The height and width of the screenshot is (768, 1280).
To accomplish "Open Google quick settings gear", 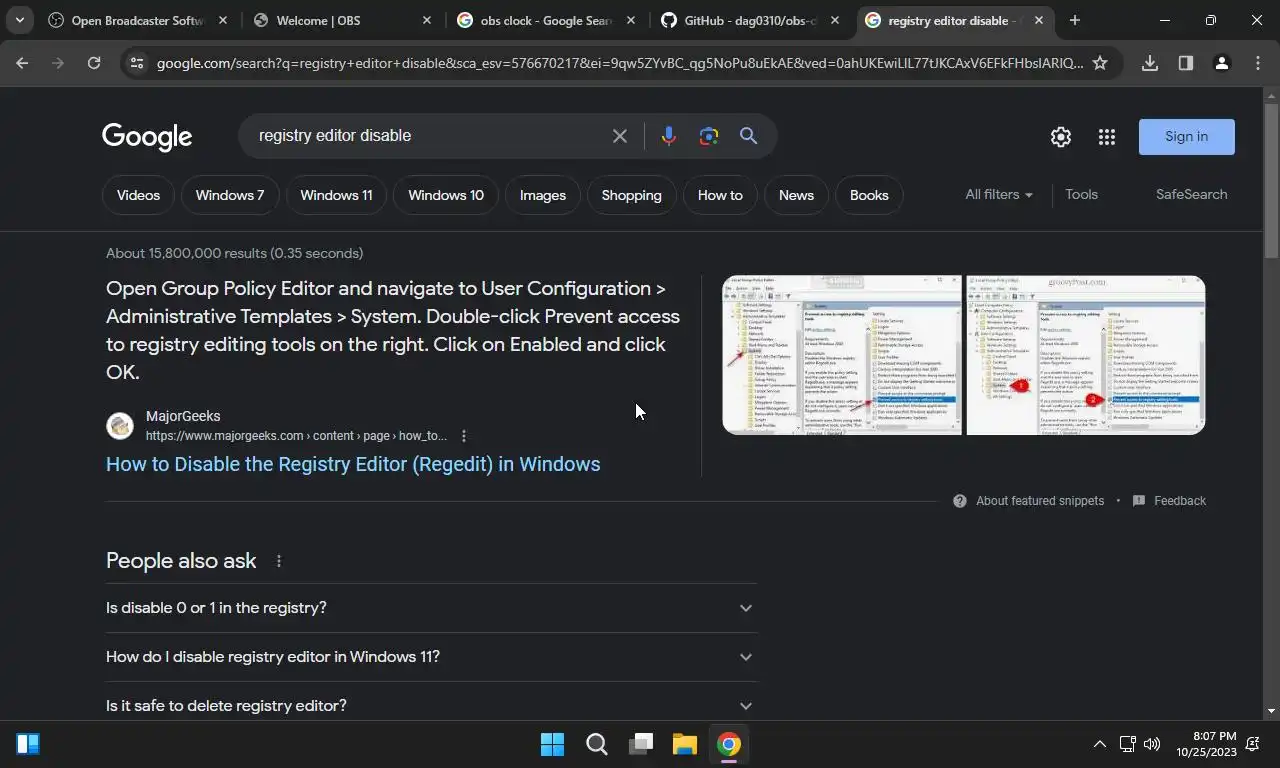I will pyautogui.click(x=1061, y=137).
